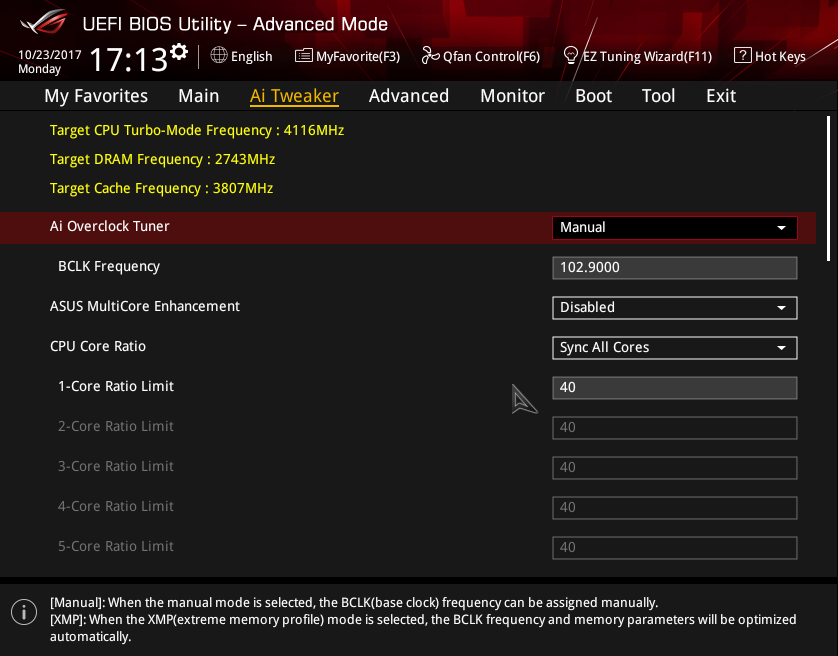The width and height of the screenshot is (838, 656).
Task: Click Disabled dropdown arrow
Action: coord(781,308)
